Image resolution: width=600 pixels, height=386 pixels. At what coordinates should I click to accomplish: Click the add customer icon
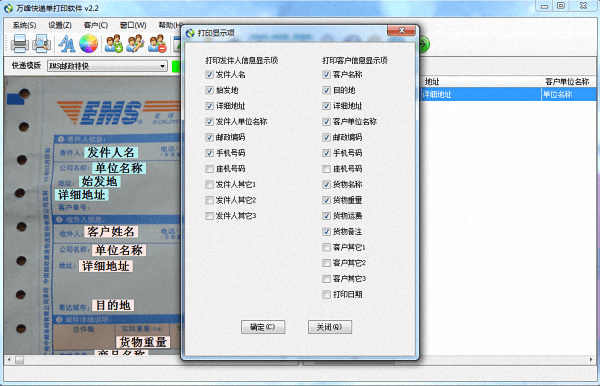114,44
